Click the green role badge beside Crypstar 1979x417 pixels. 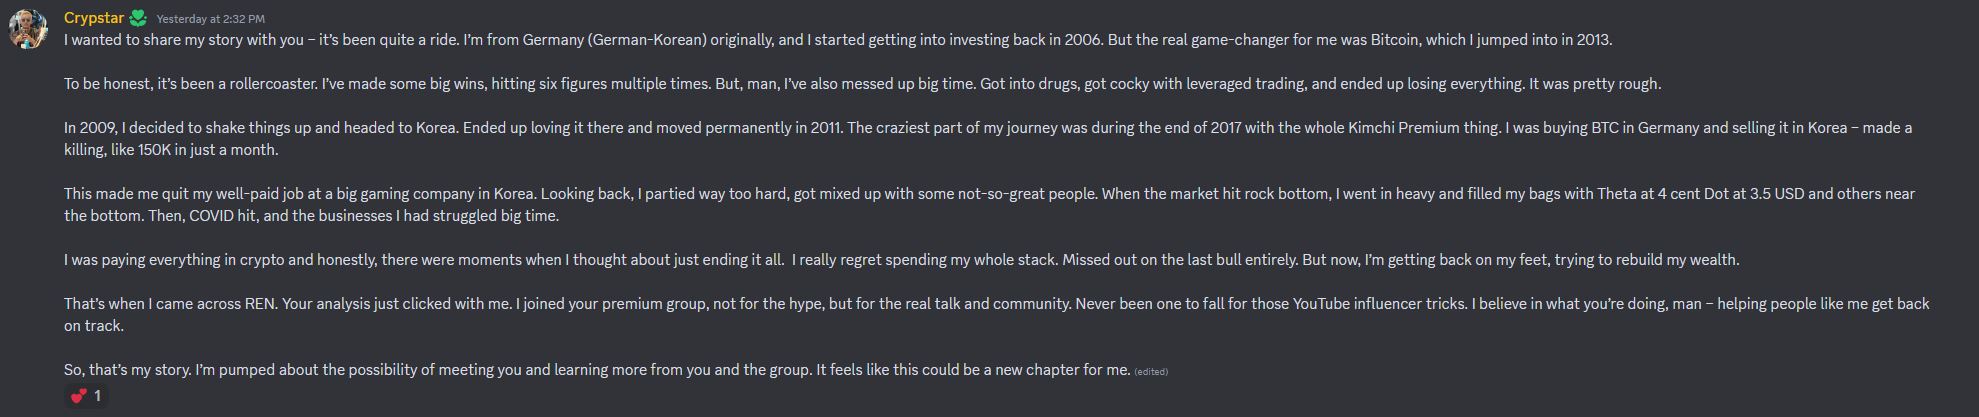(x=138, y=18)
